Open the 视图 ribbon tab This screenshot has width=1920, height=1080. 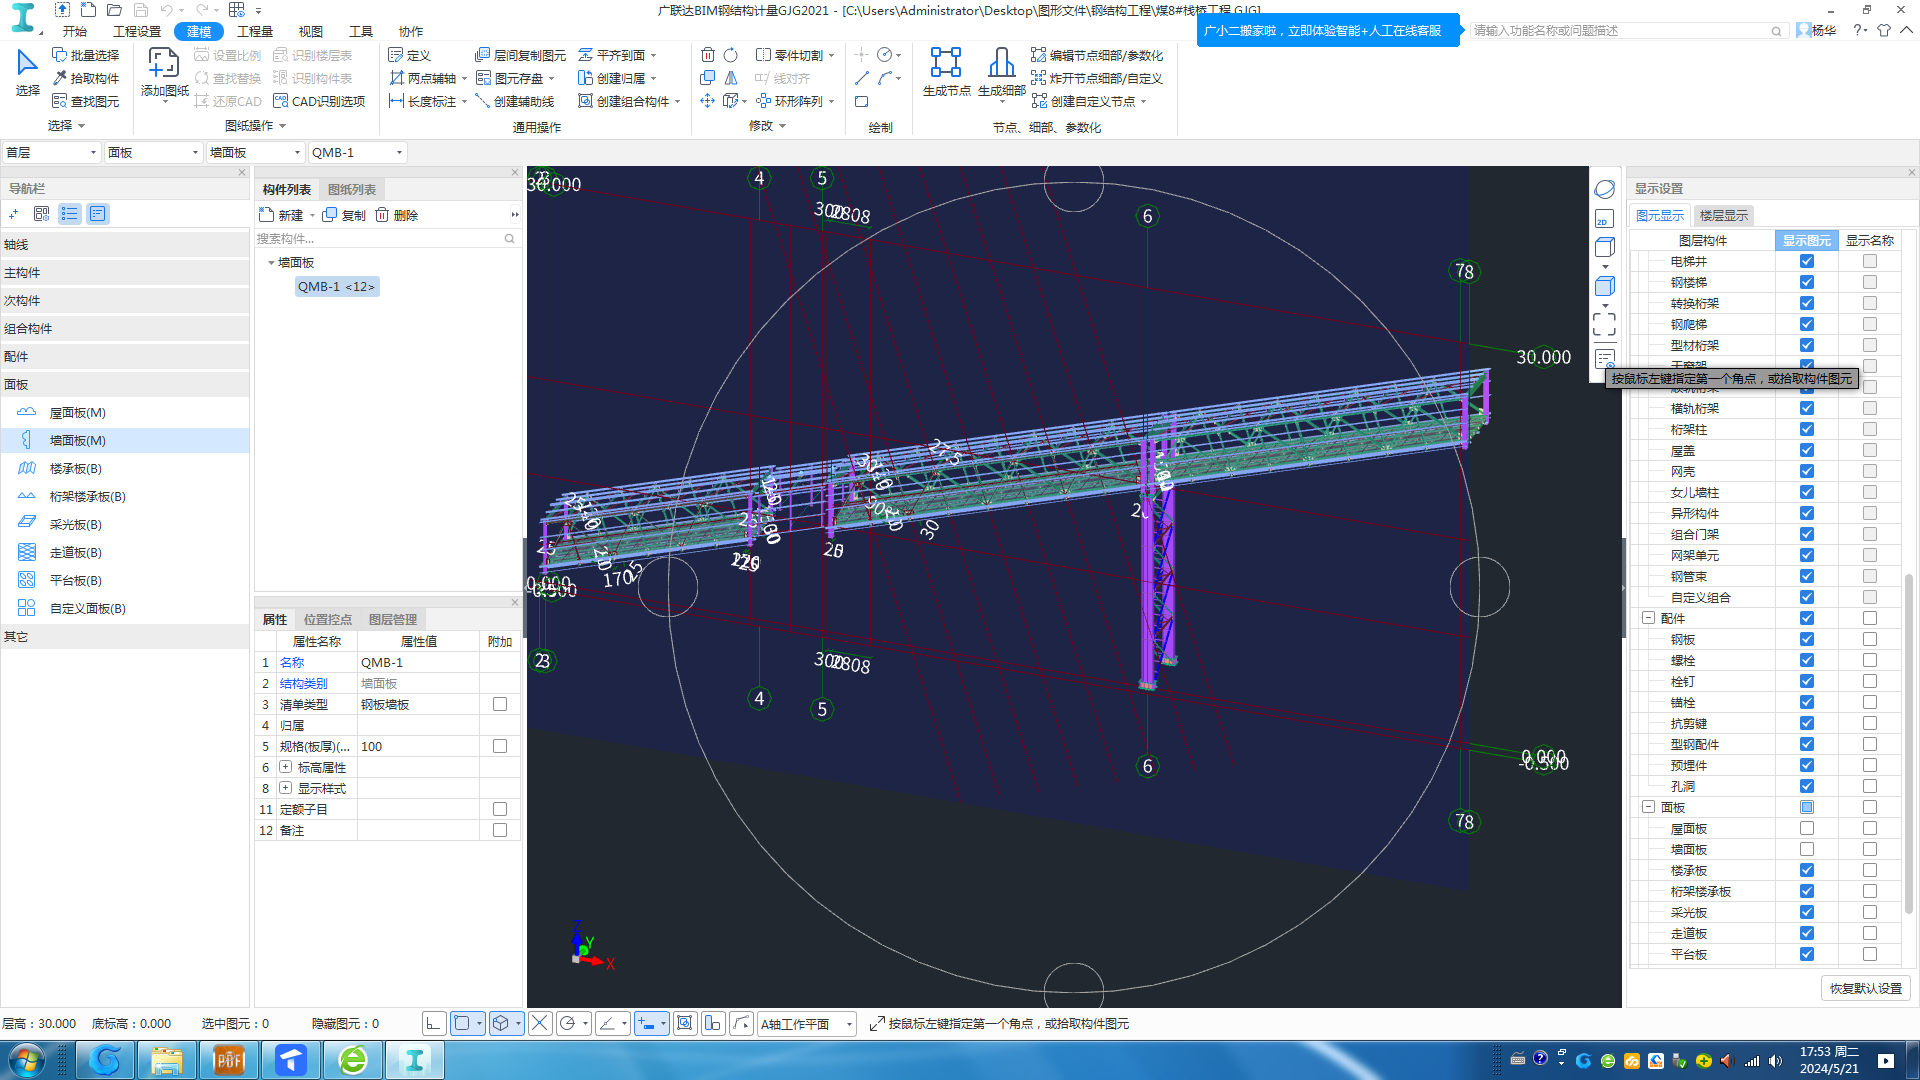coord(311,31)
